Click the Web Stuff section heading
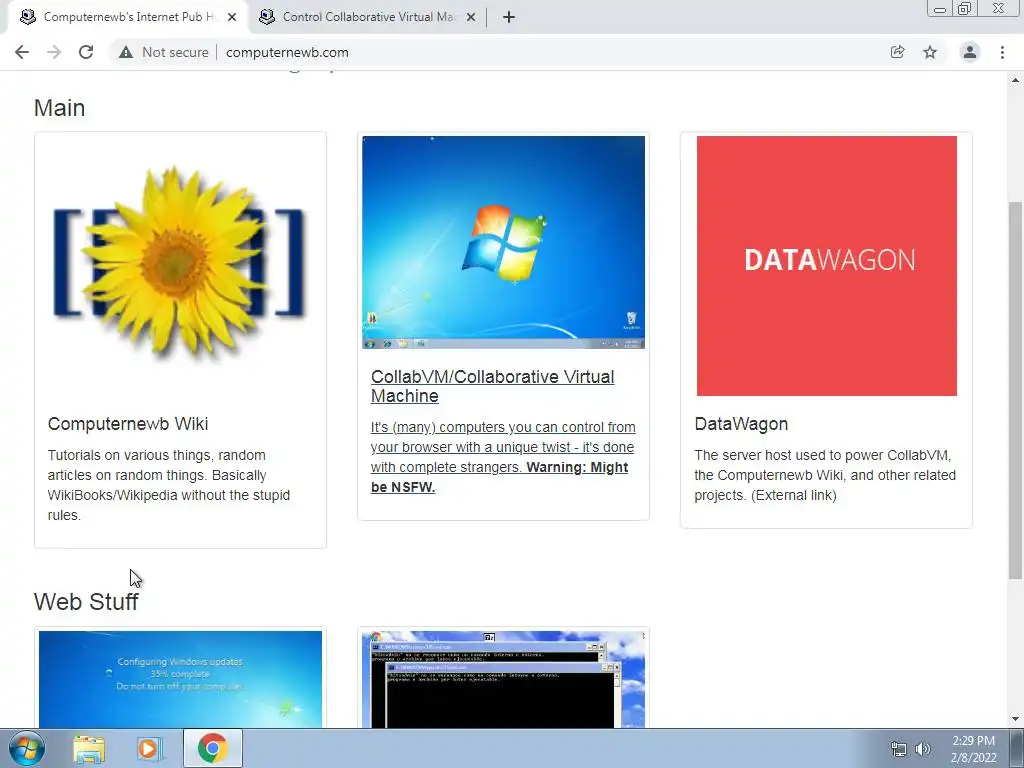Screen dimensions: 1024x768 pos(86,601)
